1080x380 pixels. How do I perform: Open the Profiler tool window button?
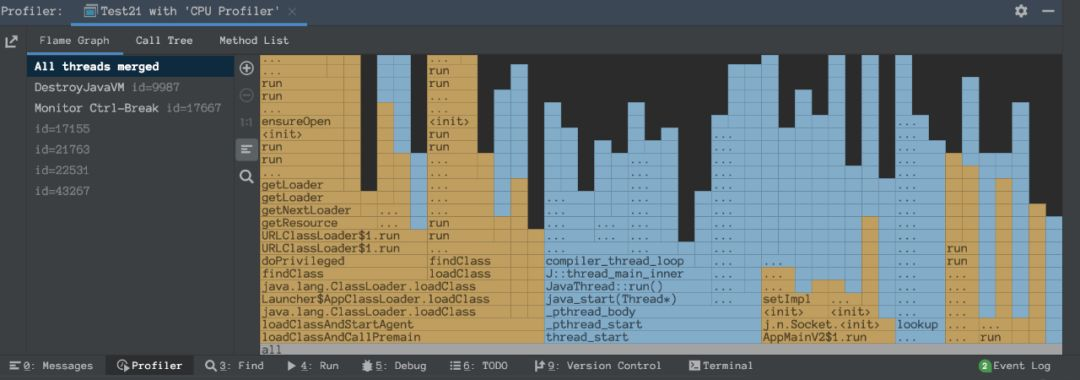149,366
